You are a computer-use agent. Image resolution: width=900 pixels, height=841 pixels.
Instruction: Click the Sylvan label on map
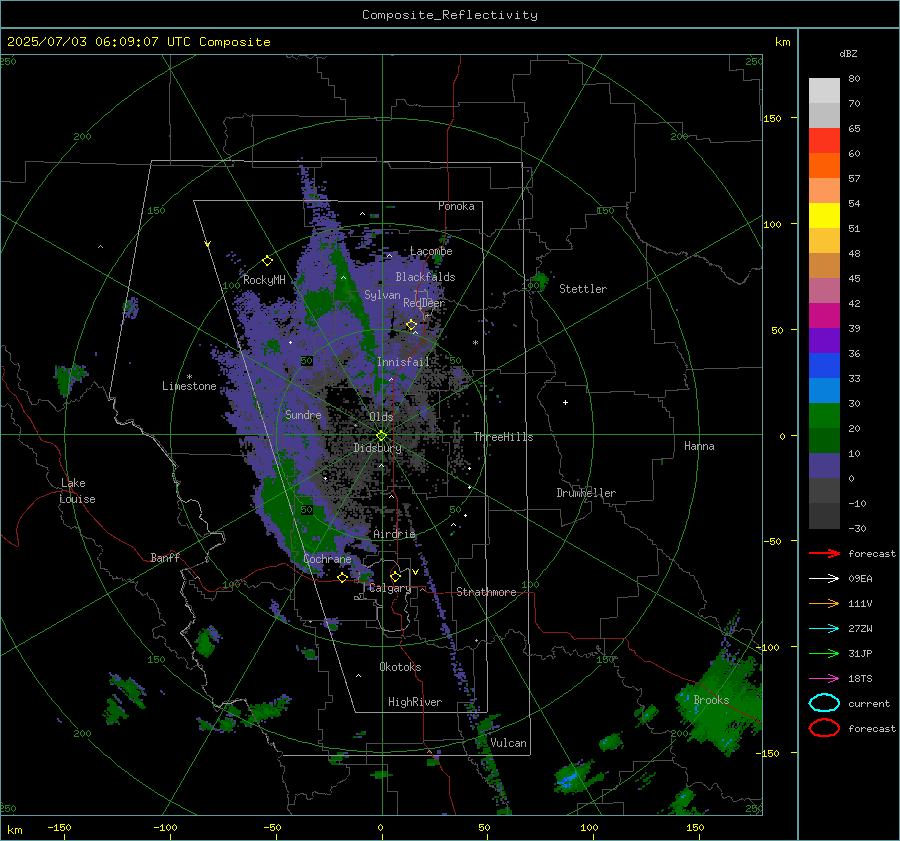coord(382,295)
